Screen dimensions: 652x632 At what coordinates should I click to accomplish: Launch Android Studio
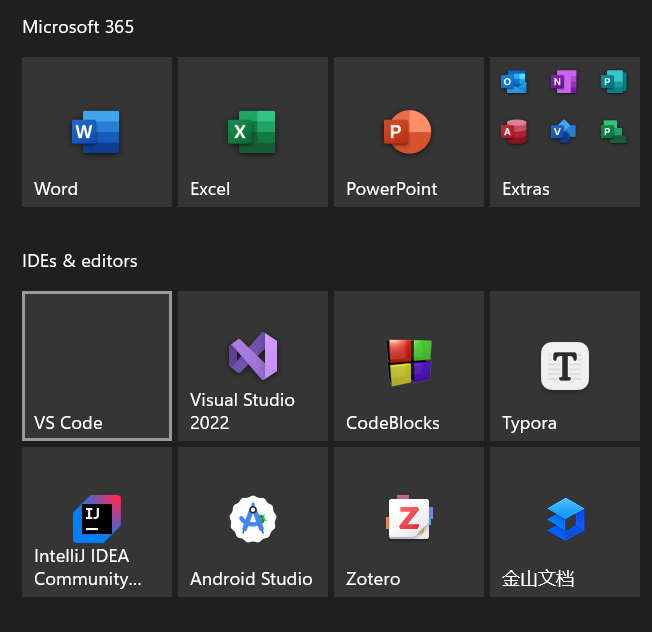pyautogui.click(x=253, y=522)
